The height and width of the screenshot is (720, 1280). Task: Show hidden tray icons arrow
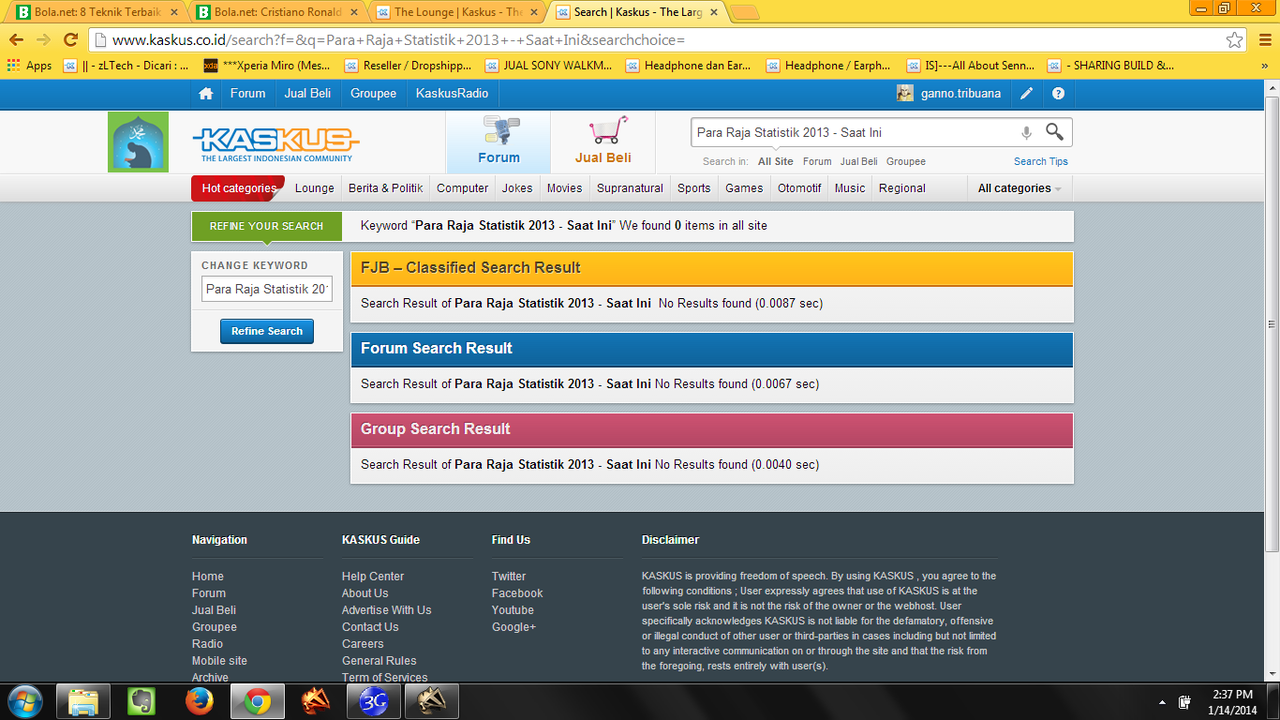click(x=1161, y=702)
